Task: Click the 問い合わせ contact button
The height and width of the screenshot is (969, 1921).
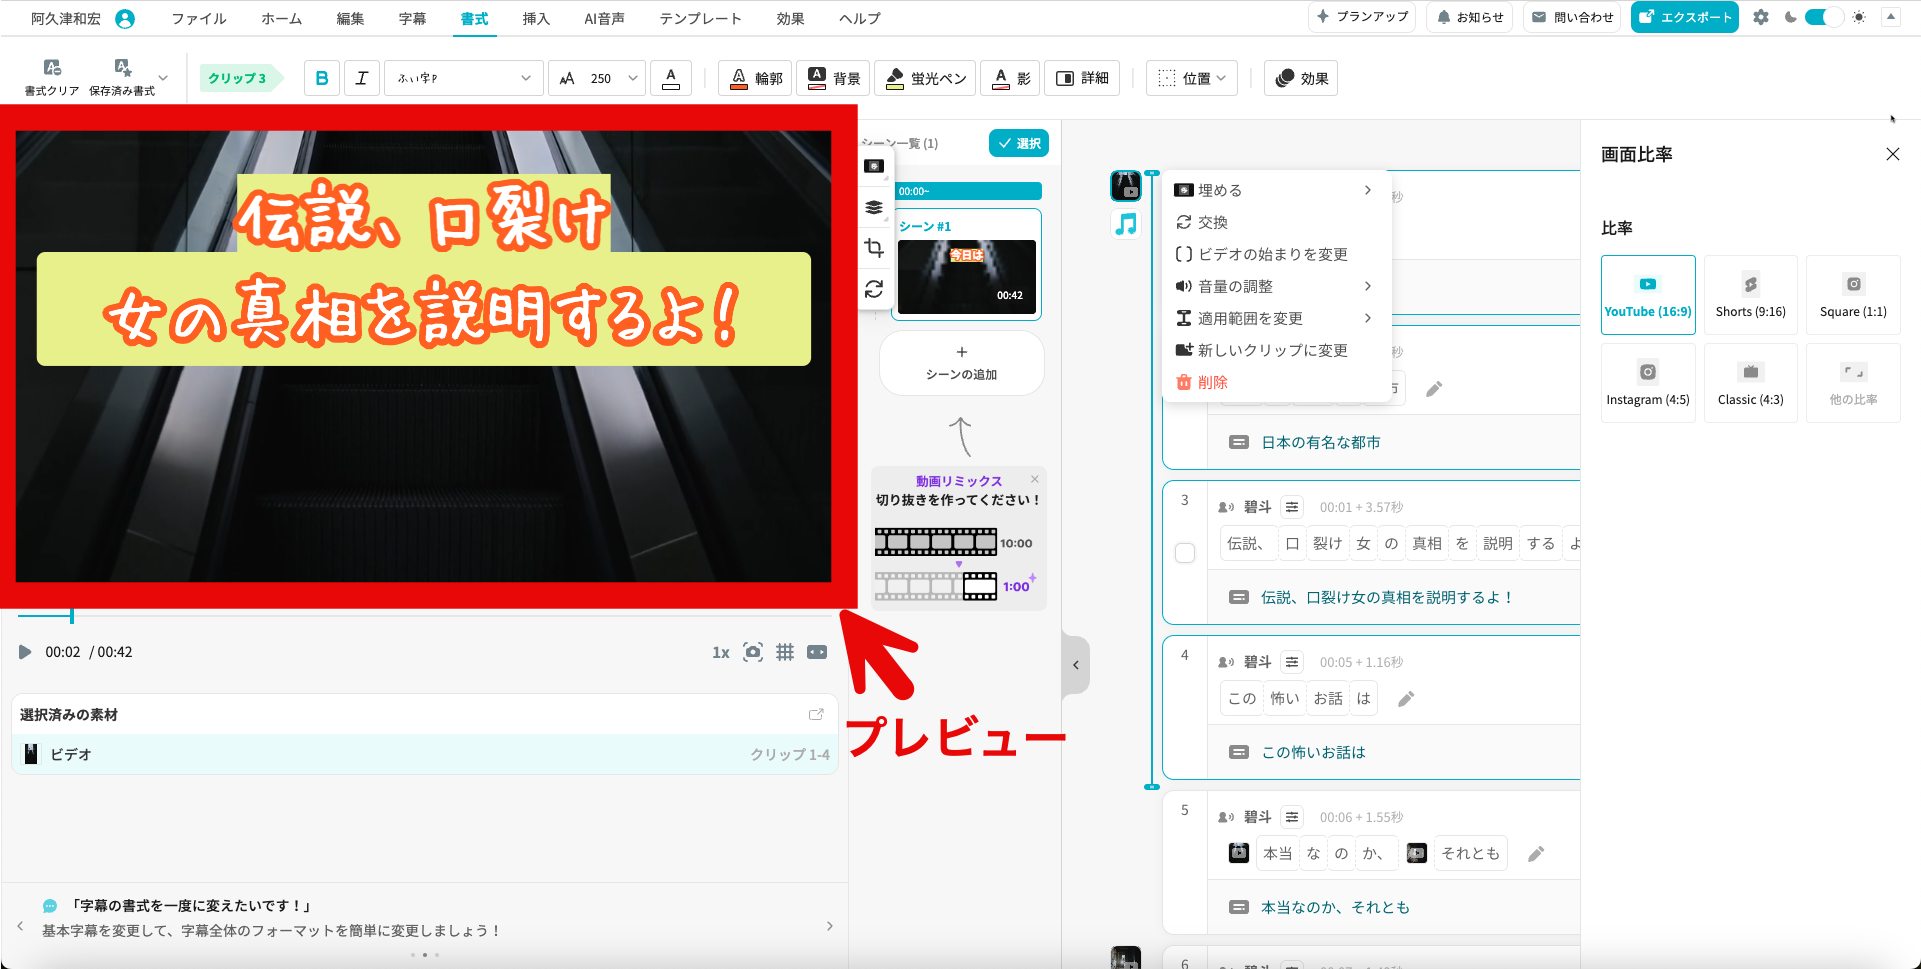Action: pos(1573,17)
